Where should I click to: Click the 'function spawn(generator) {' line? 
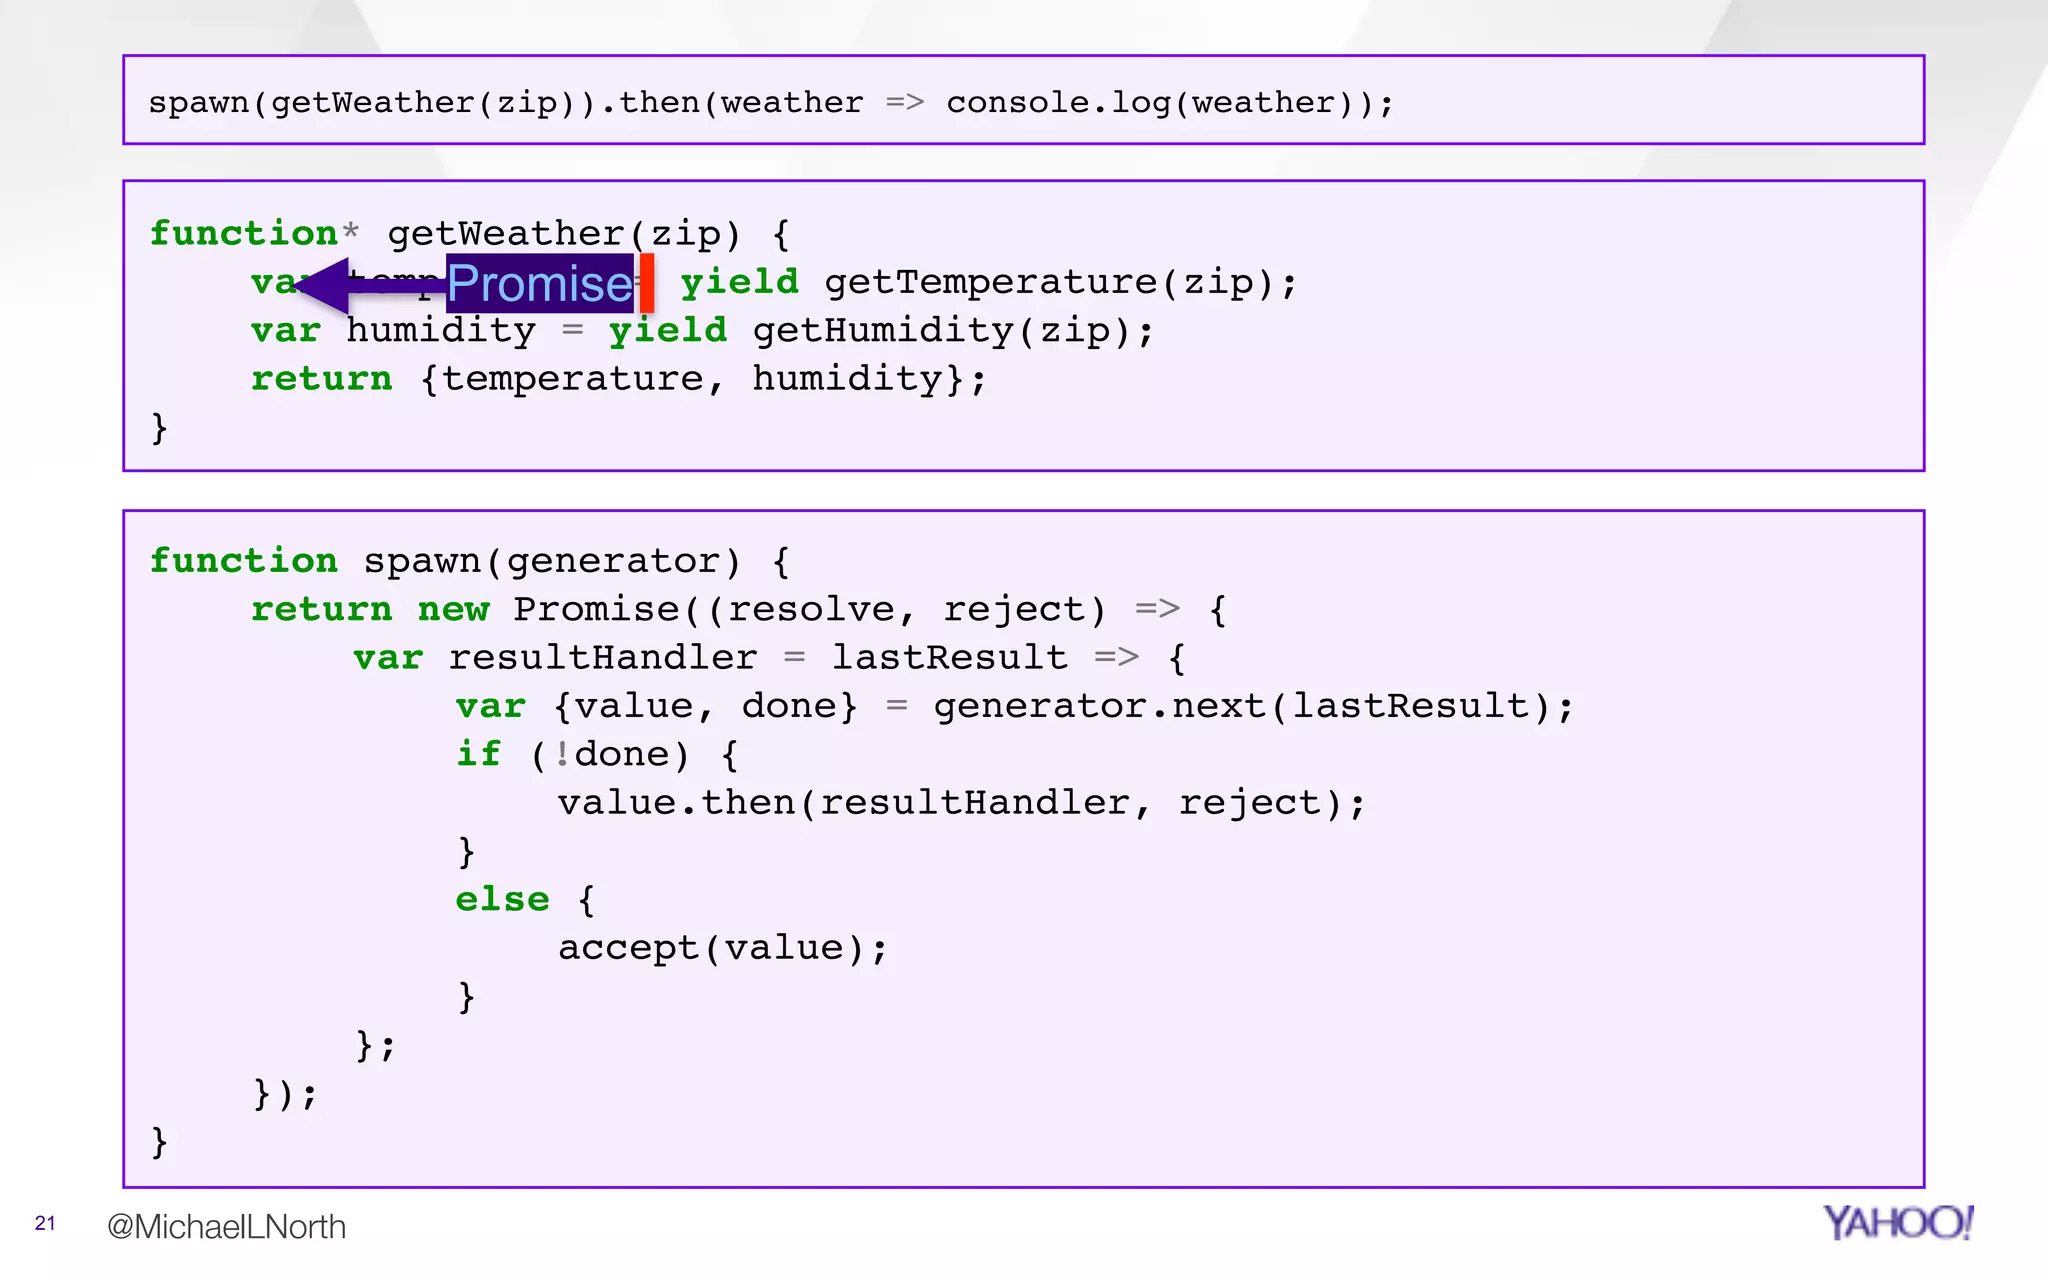pyautogui.click(x=470, y=561)
